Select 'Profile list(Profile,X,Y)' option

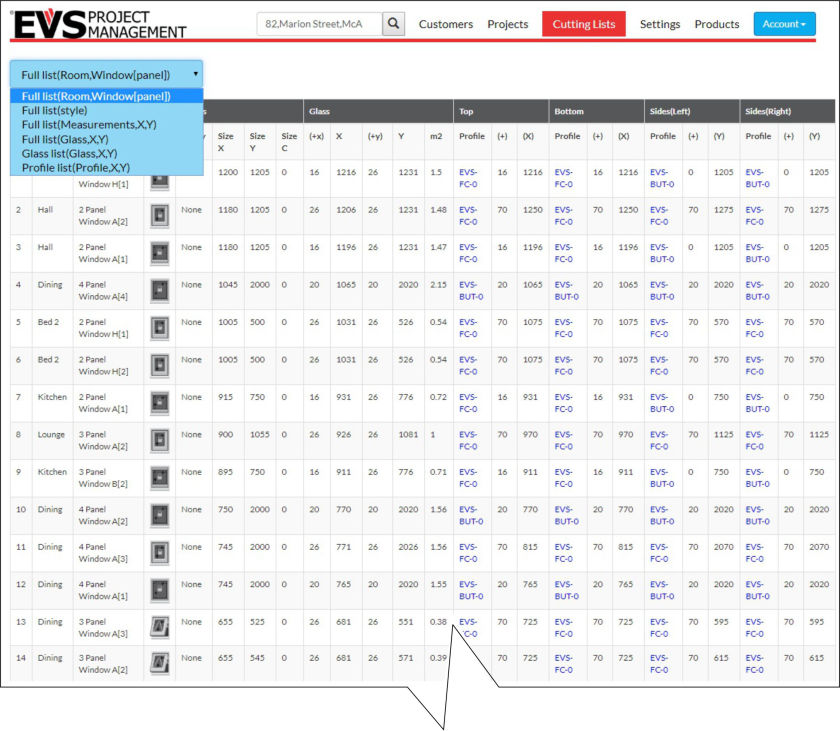pos(76,167)
